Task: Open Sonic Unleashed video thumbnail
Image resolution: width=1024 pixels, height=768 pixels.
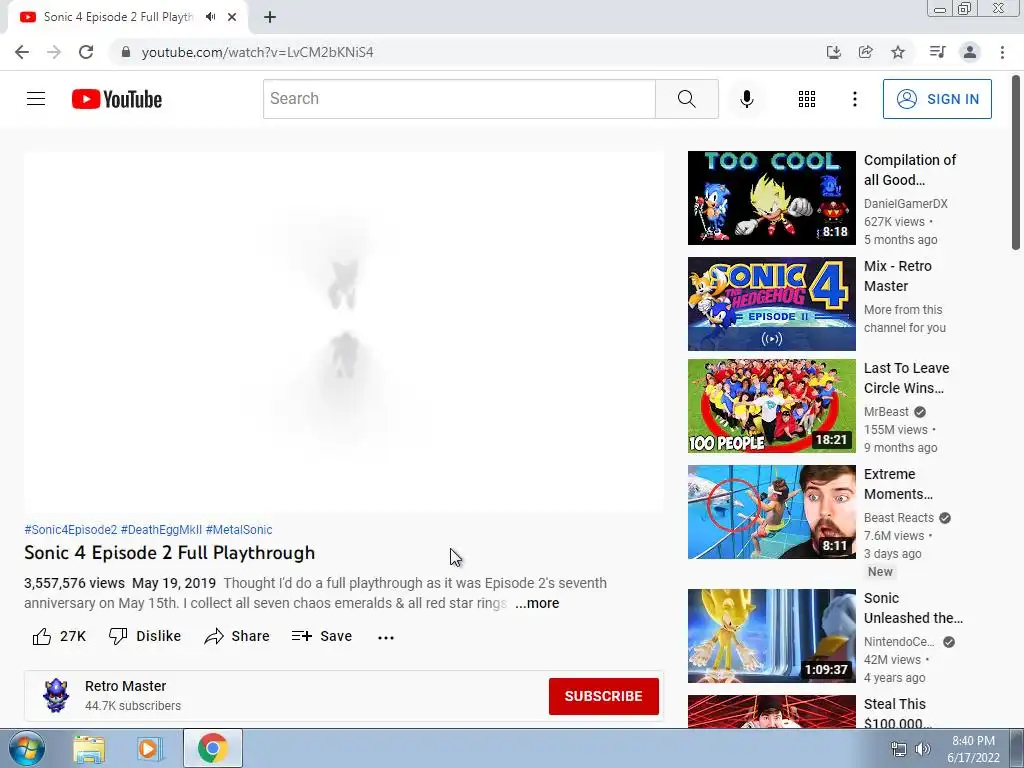Action: (x=771, y=636)
